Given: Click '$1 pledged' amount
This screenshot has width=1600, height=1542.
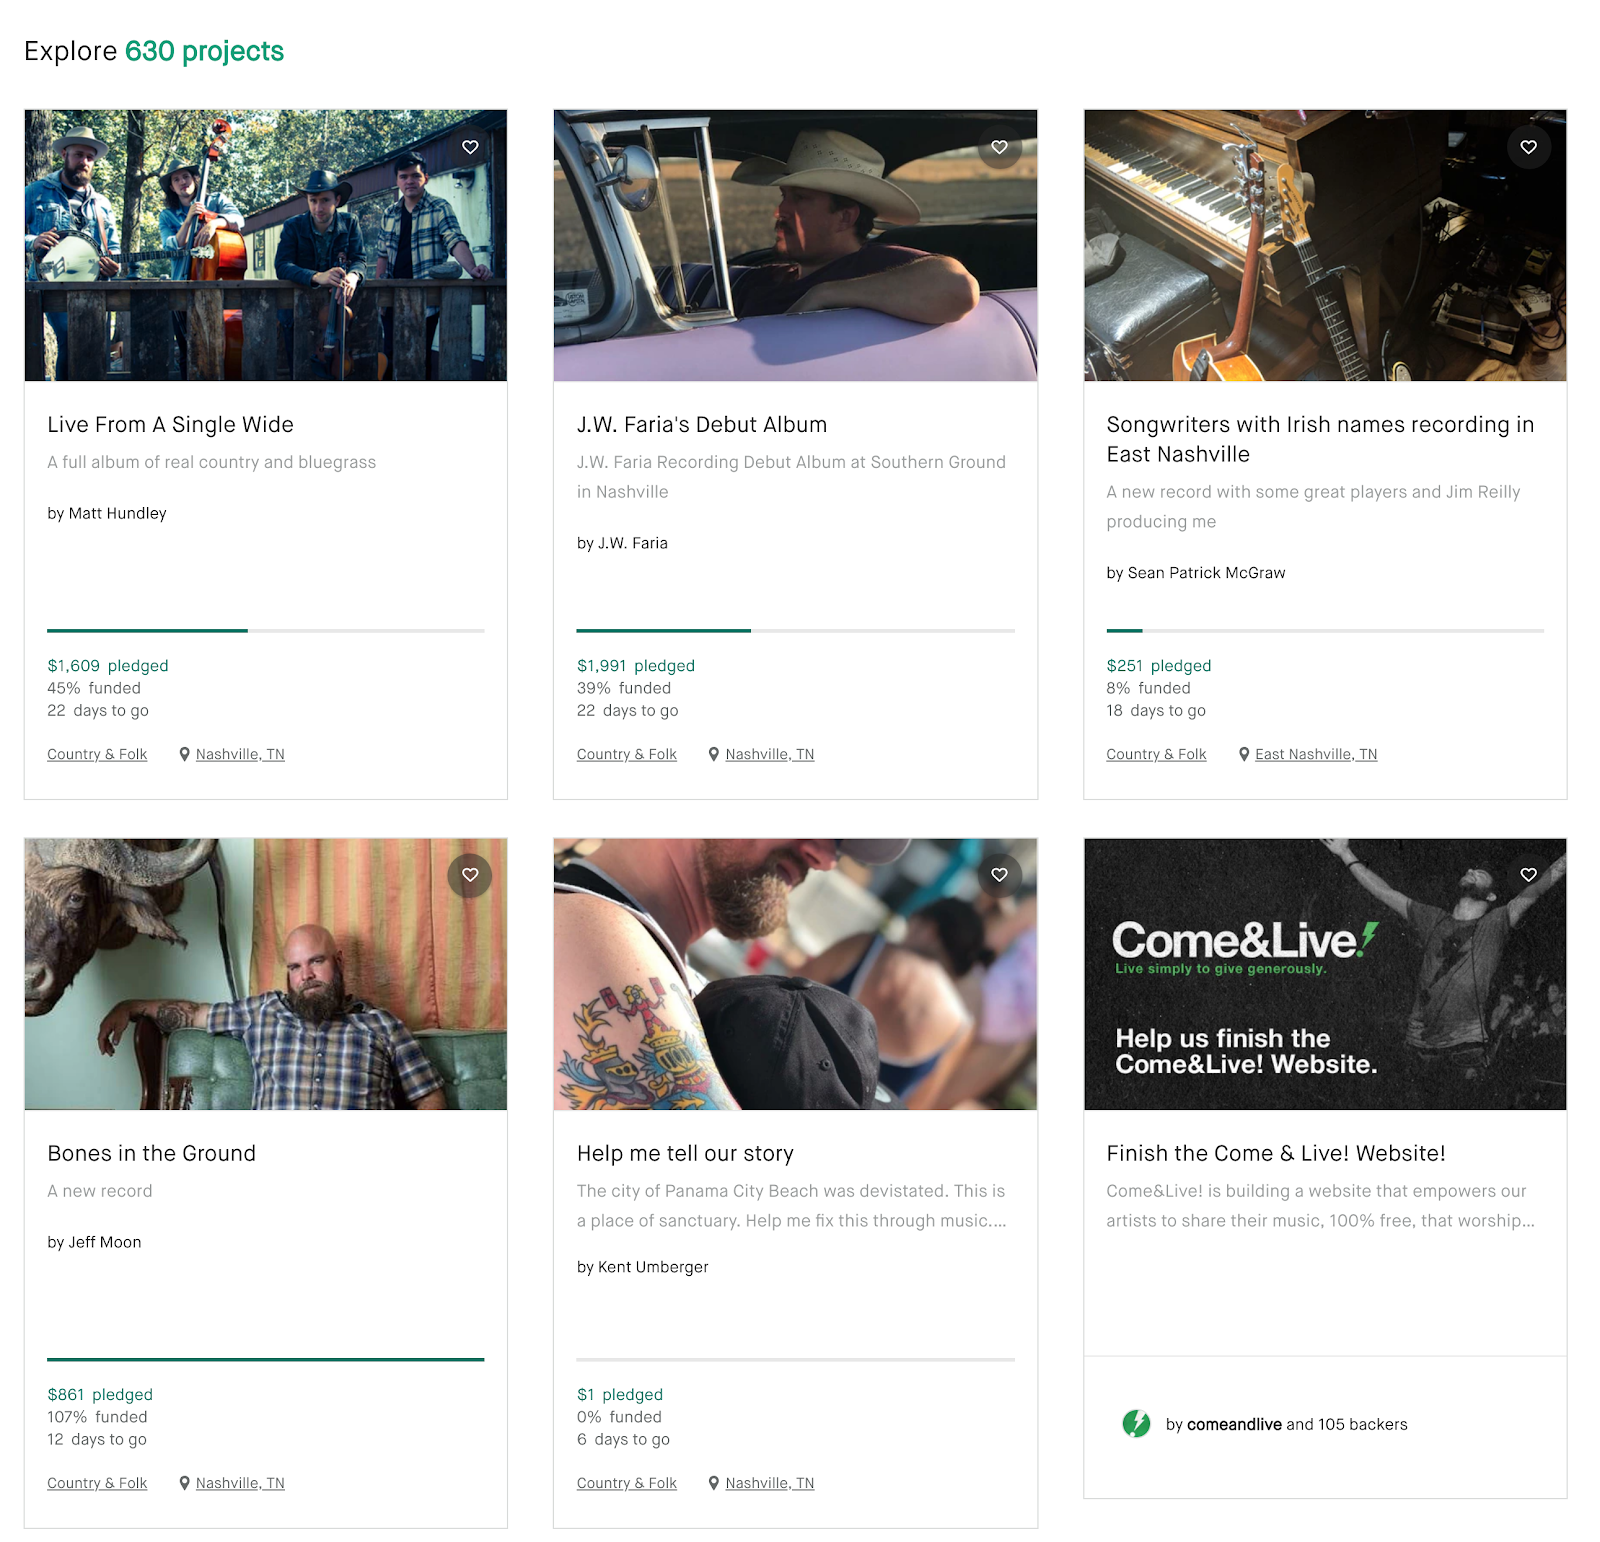Looking at the screenshot, I should (x=620, y=1395).
